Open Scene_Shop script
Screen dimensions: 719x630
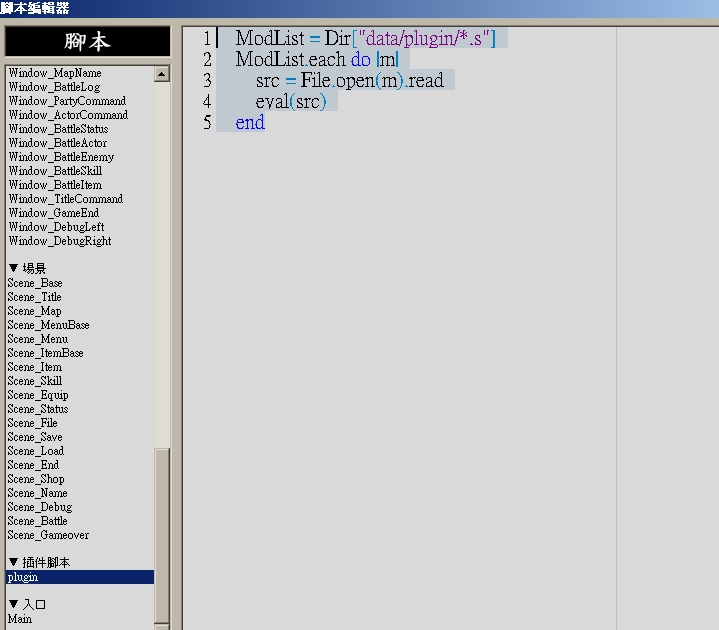(x=36, y=479)
